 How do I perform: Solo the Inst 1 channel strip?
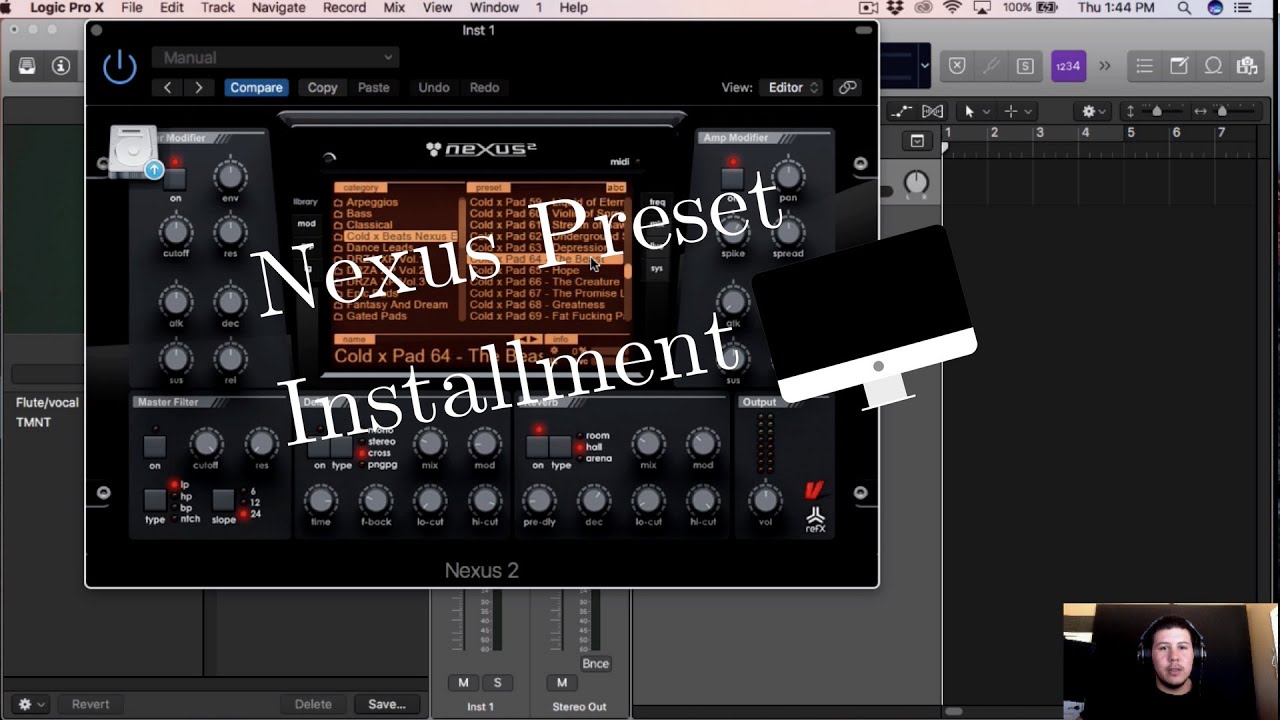(497, 683)
